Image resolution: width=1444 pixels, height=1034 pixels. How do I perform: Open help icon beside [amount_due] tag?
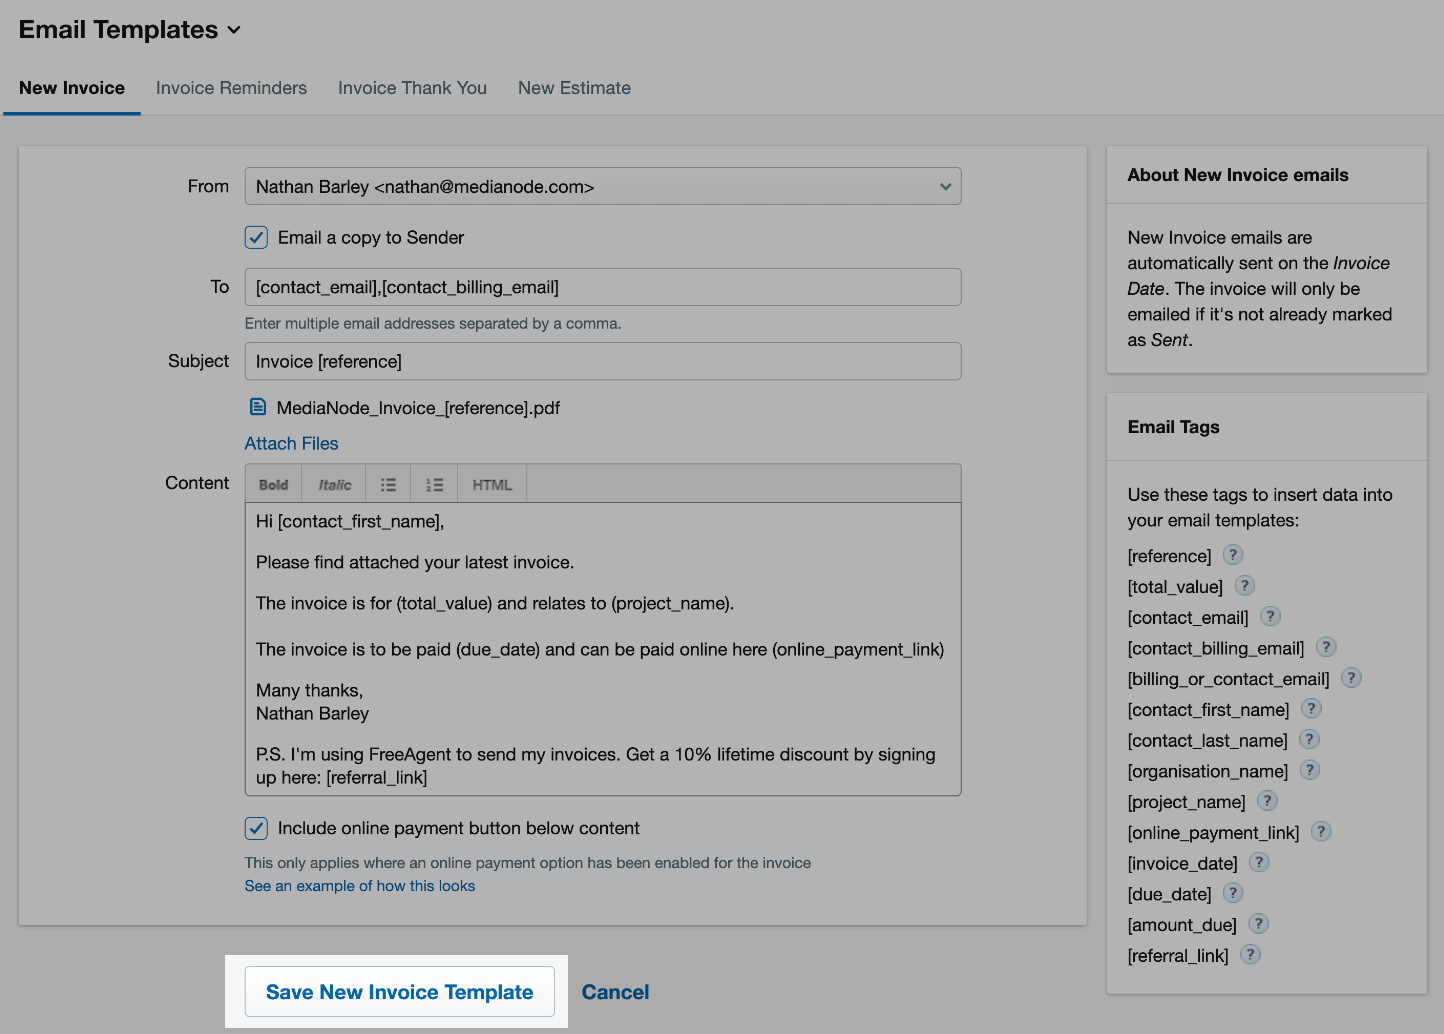pyautogui.click(x=1259, y=924)
